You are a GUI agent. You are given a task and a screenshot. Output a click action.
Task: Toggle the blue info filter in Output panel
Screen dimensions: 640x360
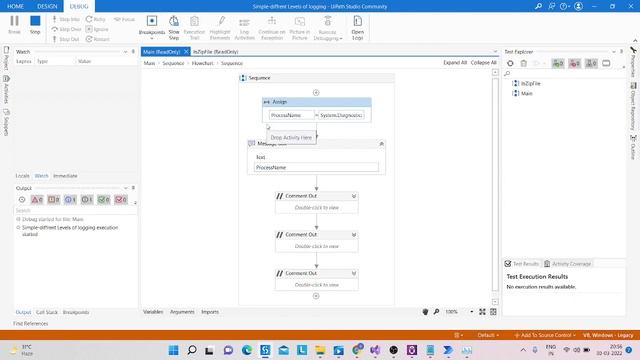[x=70, y=200]
